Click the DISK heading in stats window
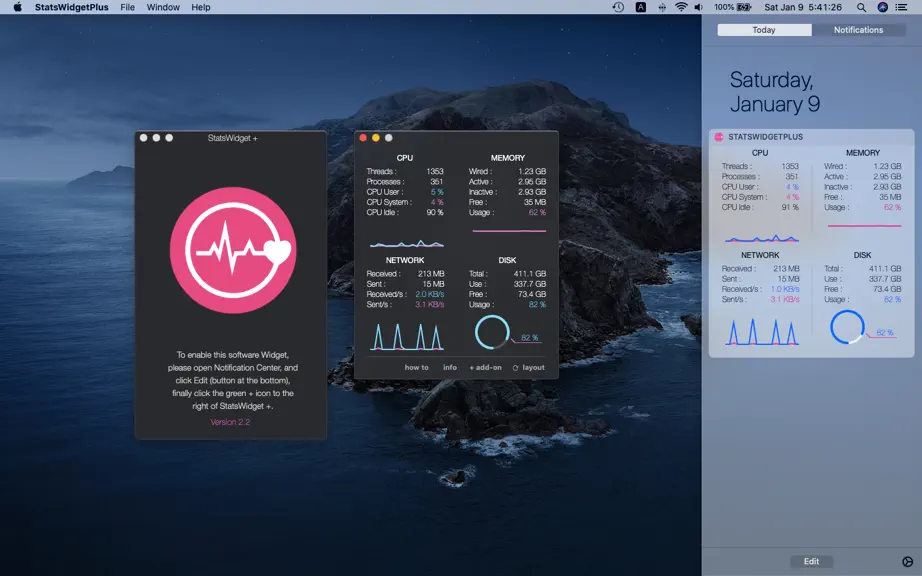The image size is (922, 576). coord(507,260)
